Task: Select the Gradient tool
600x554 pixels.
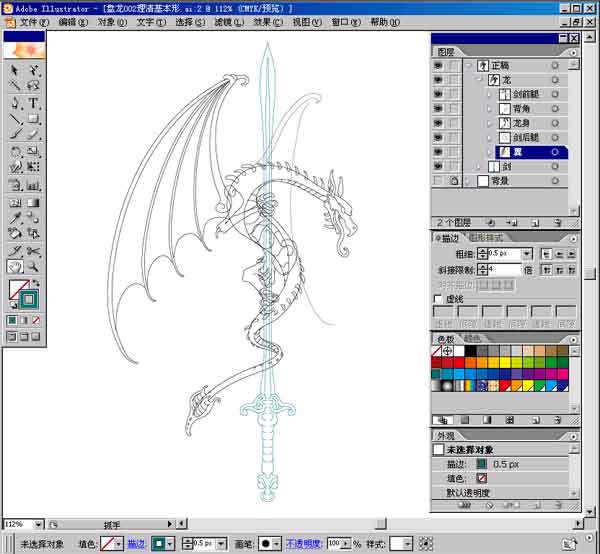Action: click(34, 203)
